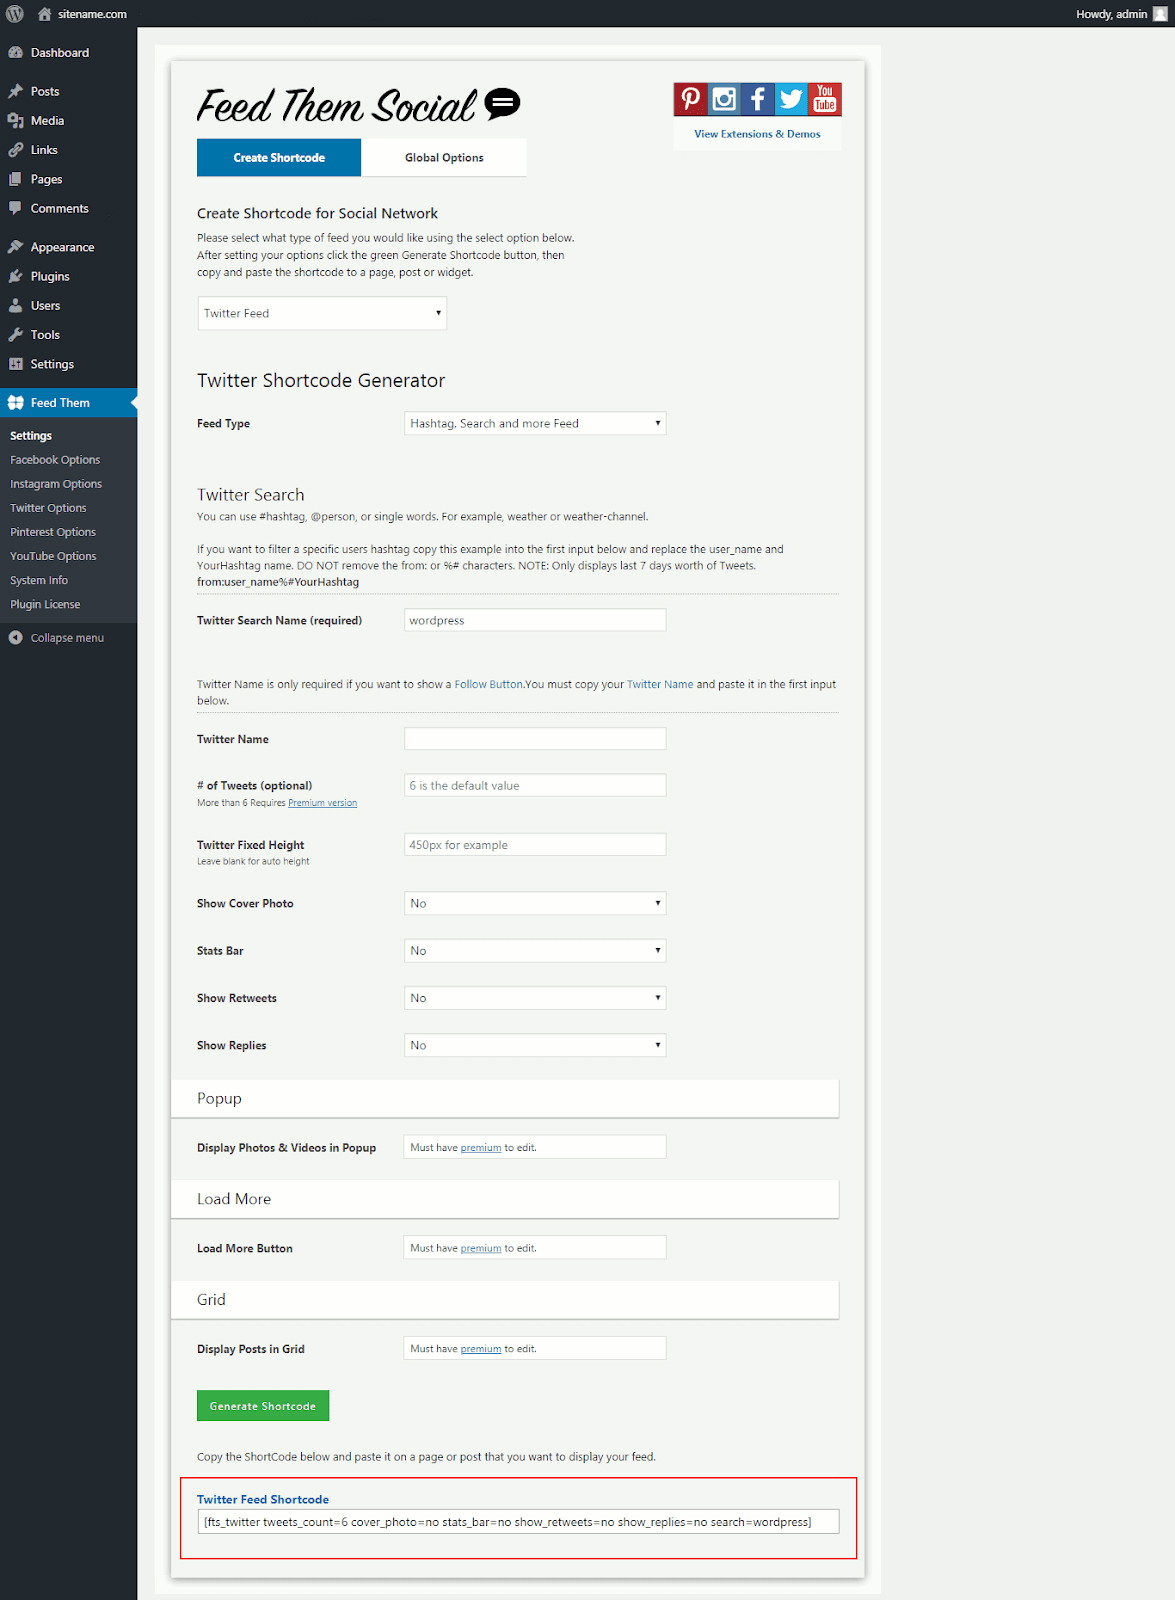Click the Pages document icon
This screenshot has width=1175, height=1600.
(15, 179)
